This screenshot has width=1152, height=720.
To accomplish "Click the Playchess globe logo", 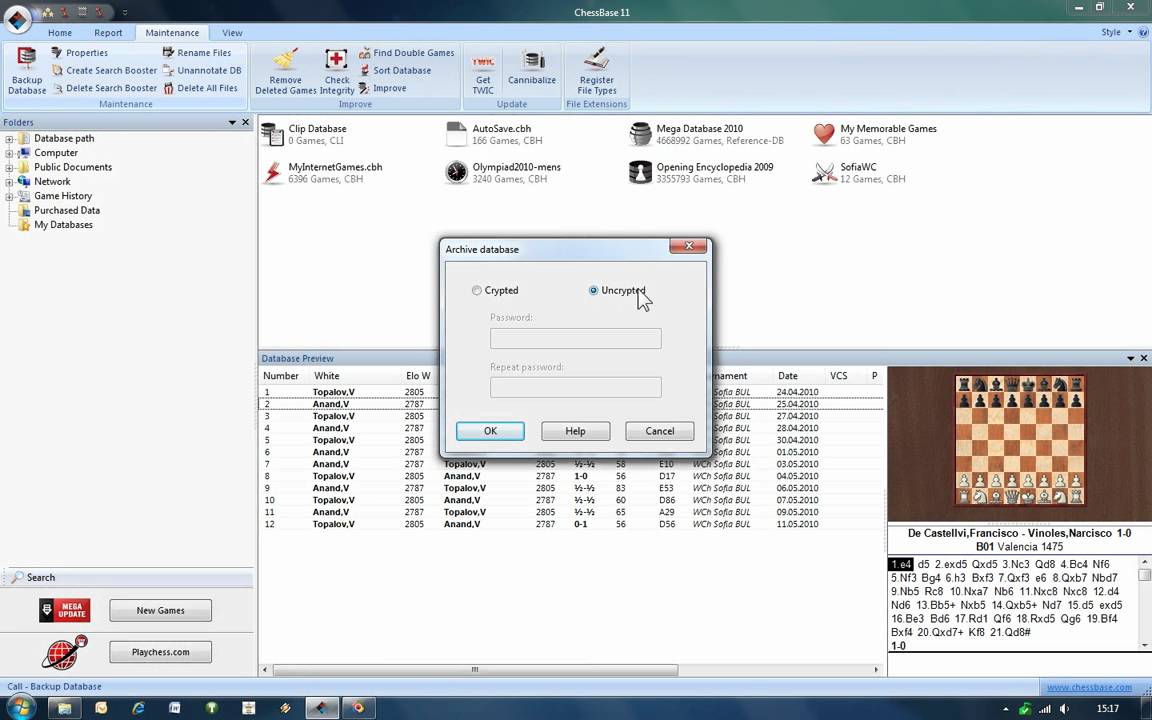I will [65, 652].
